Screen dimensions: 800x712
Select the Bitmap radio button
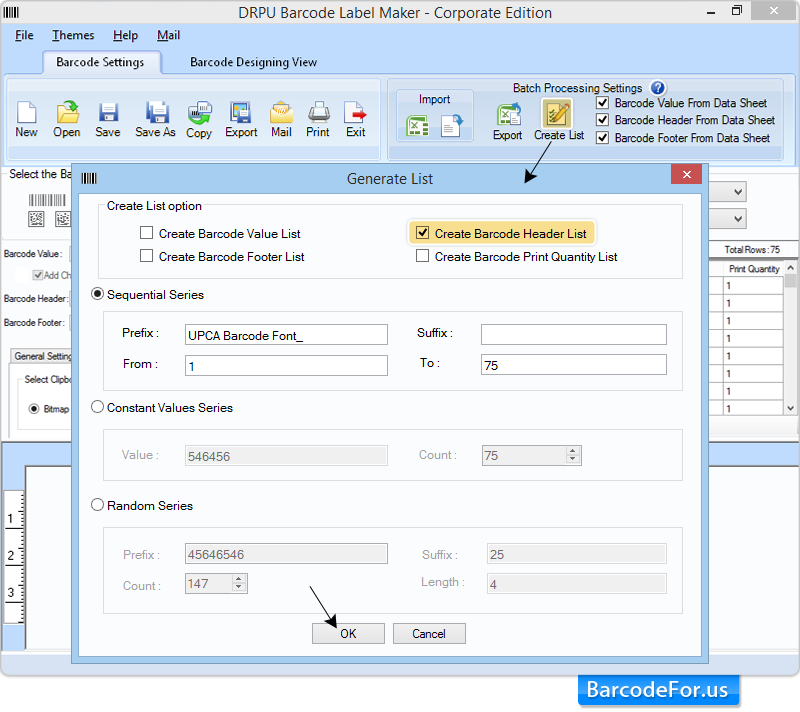34,409
